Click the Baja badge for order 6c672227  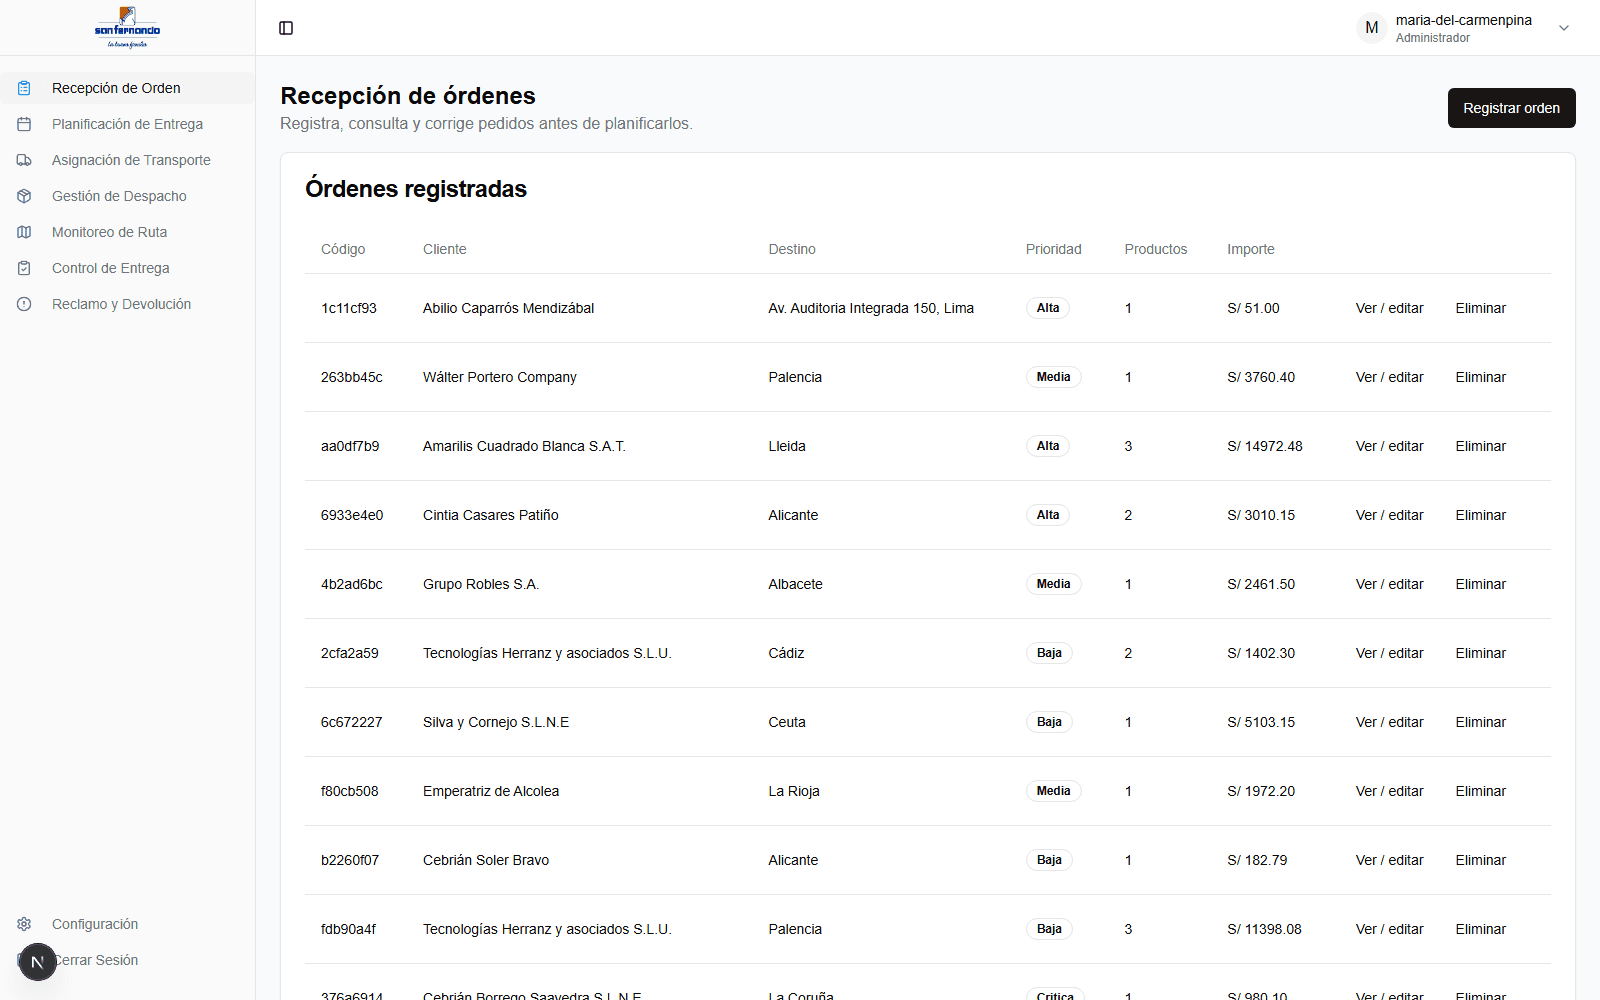pyautogui.click(x=1049, y=722)
